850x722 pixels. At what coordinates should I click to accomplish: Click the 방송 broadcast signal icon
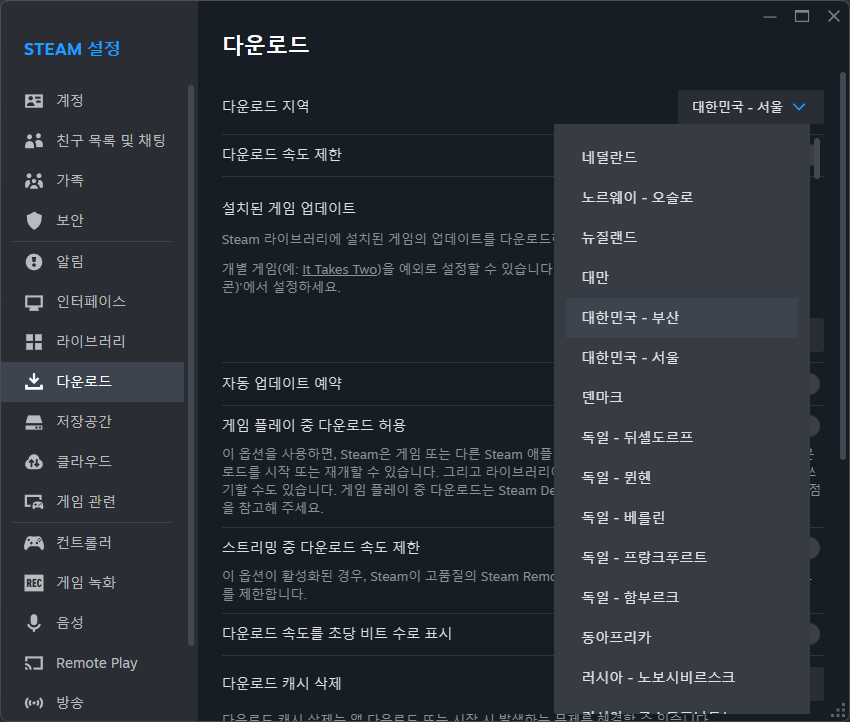pyautogui.click(x=34, y=703)
